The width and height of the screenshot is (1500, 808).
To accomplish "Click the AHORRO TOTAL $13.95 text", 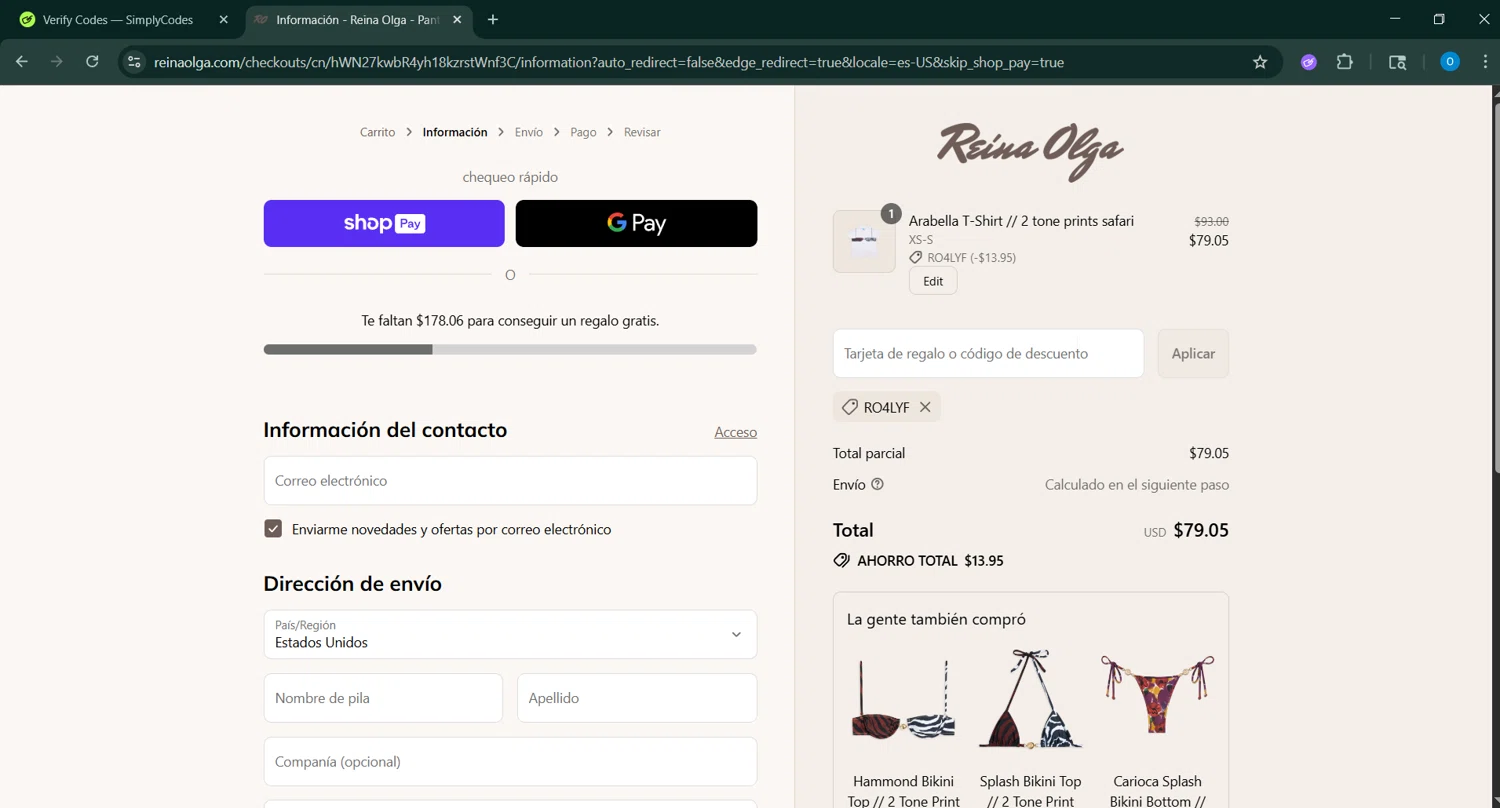I will coord(930,561).
